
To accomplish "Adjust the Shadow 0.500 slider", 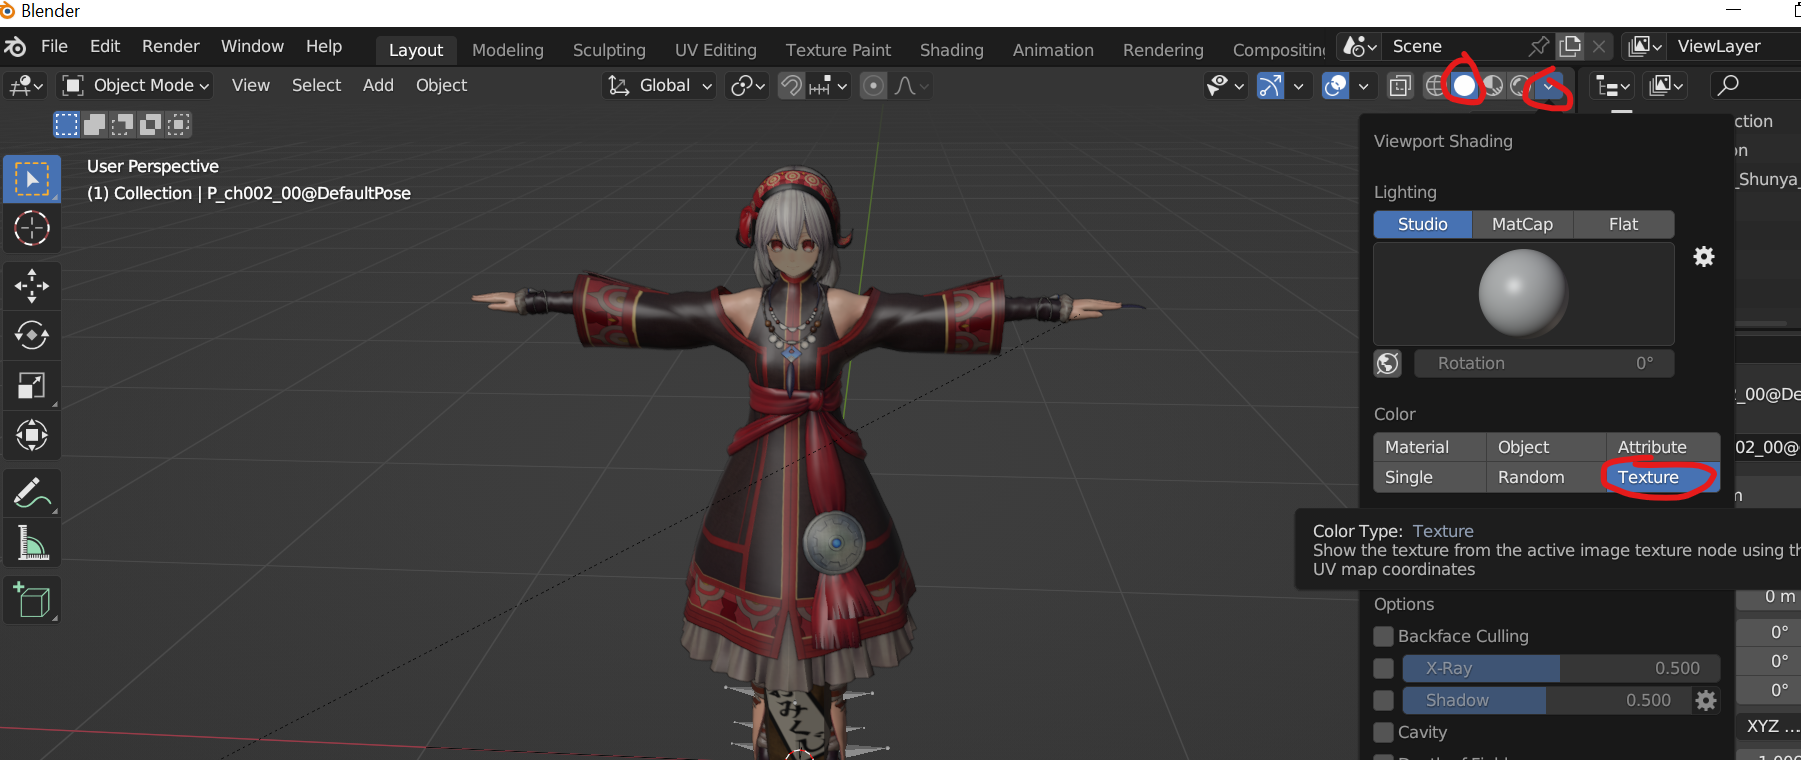I will tap(1547, 701).
